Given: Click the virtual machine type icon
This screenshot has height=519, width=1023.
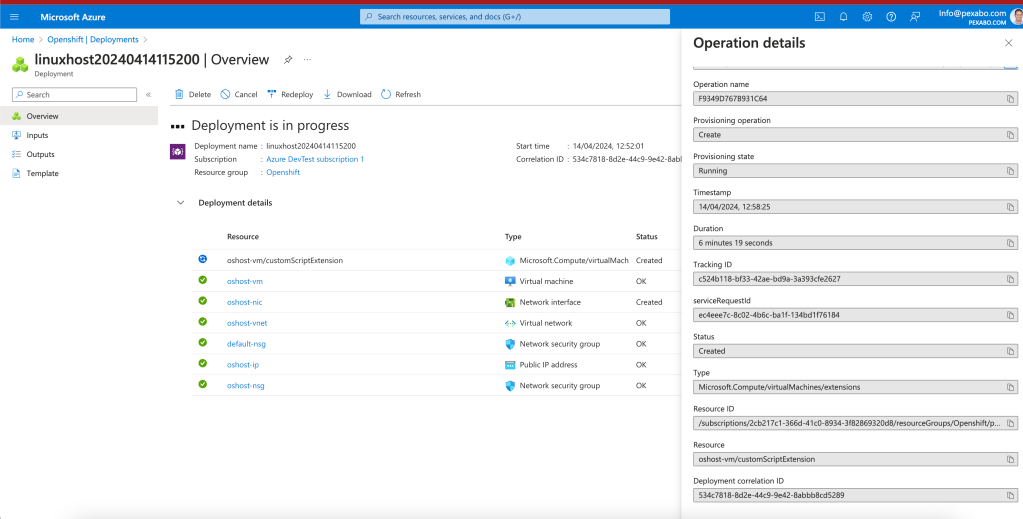Looking at the screenshot, I should 510,281.
